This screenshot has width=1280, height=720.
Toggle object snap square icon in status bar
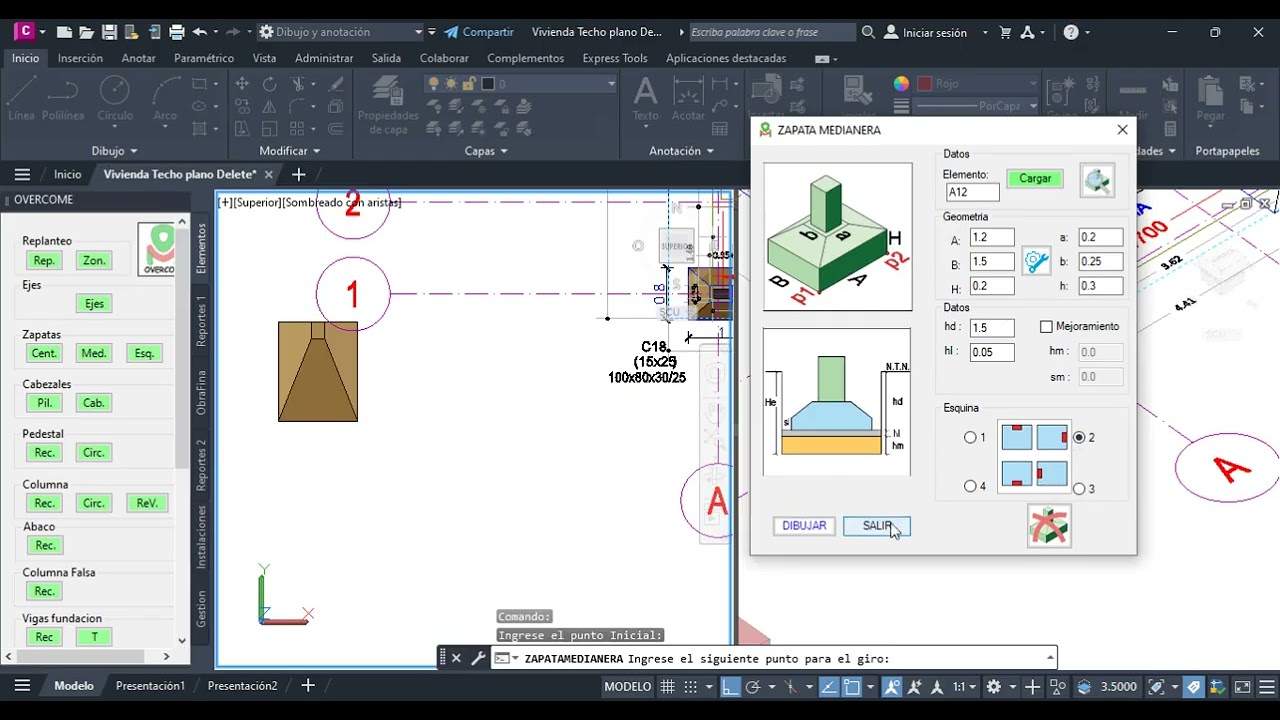[852, 687]
